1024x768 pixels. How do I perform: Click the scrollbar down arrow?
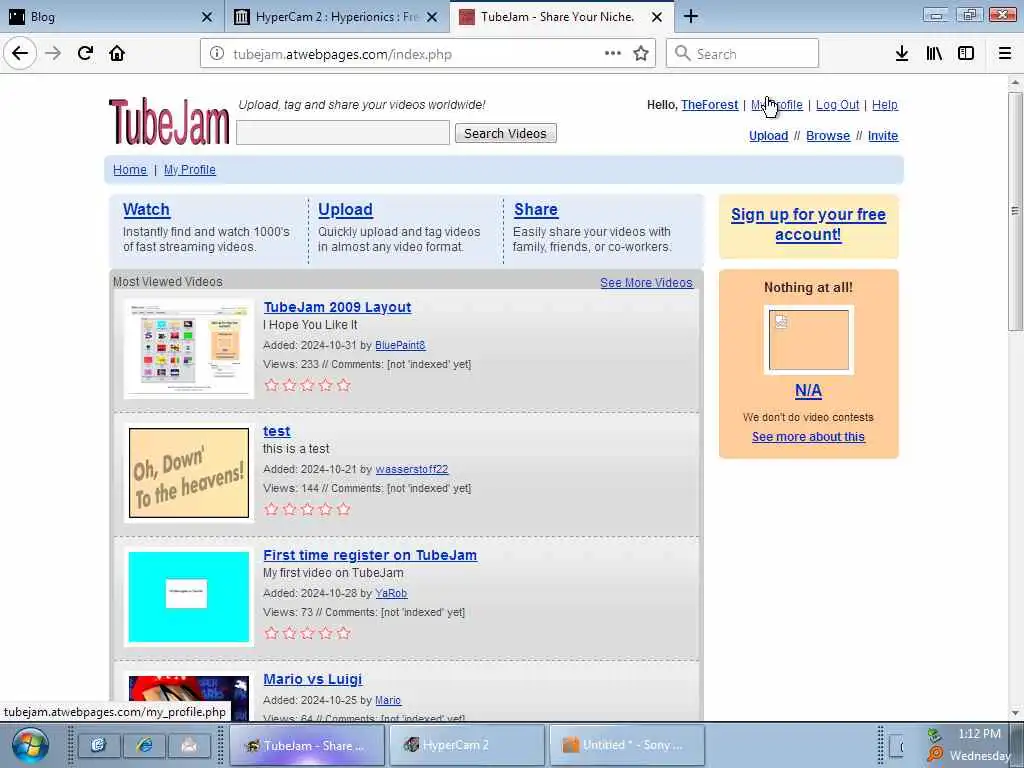pyautogui.click(x=1015, y=712)
